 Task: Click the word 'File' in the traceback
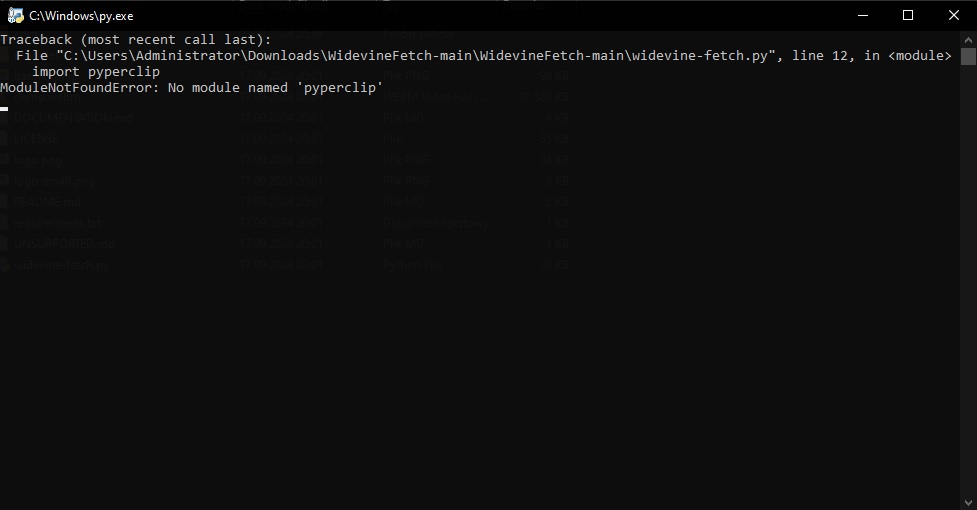coord(32,56)
